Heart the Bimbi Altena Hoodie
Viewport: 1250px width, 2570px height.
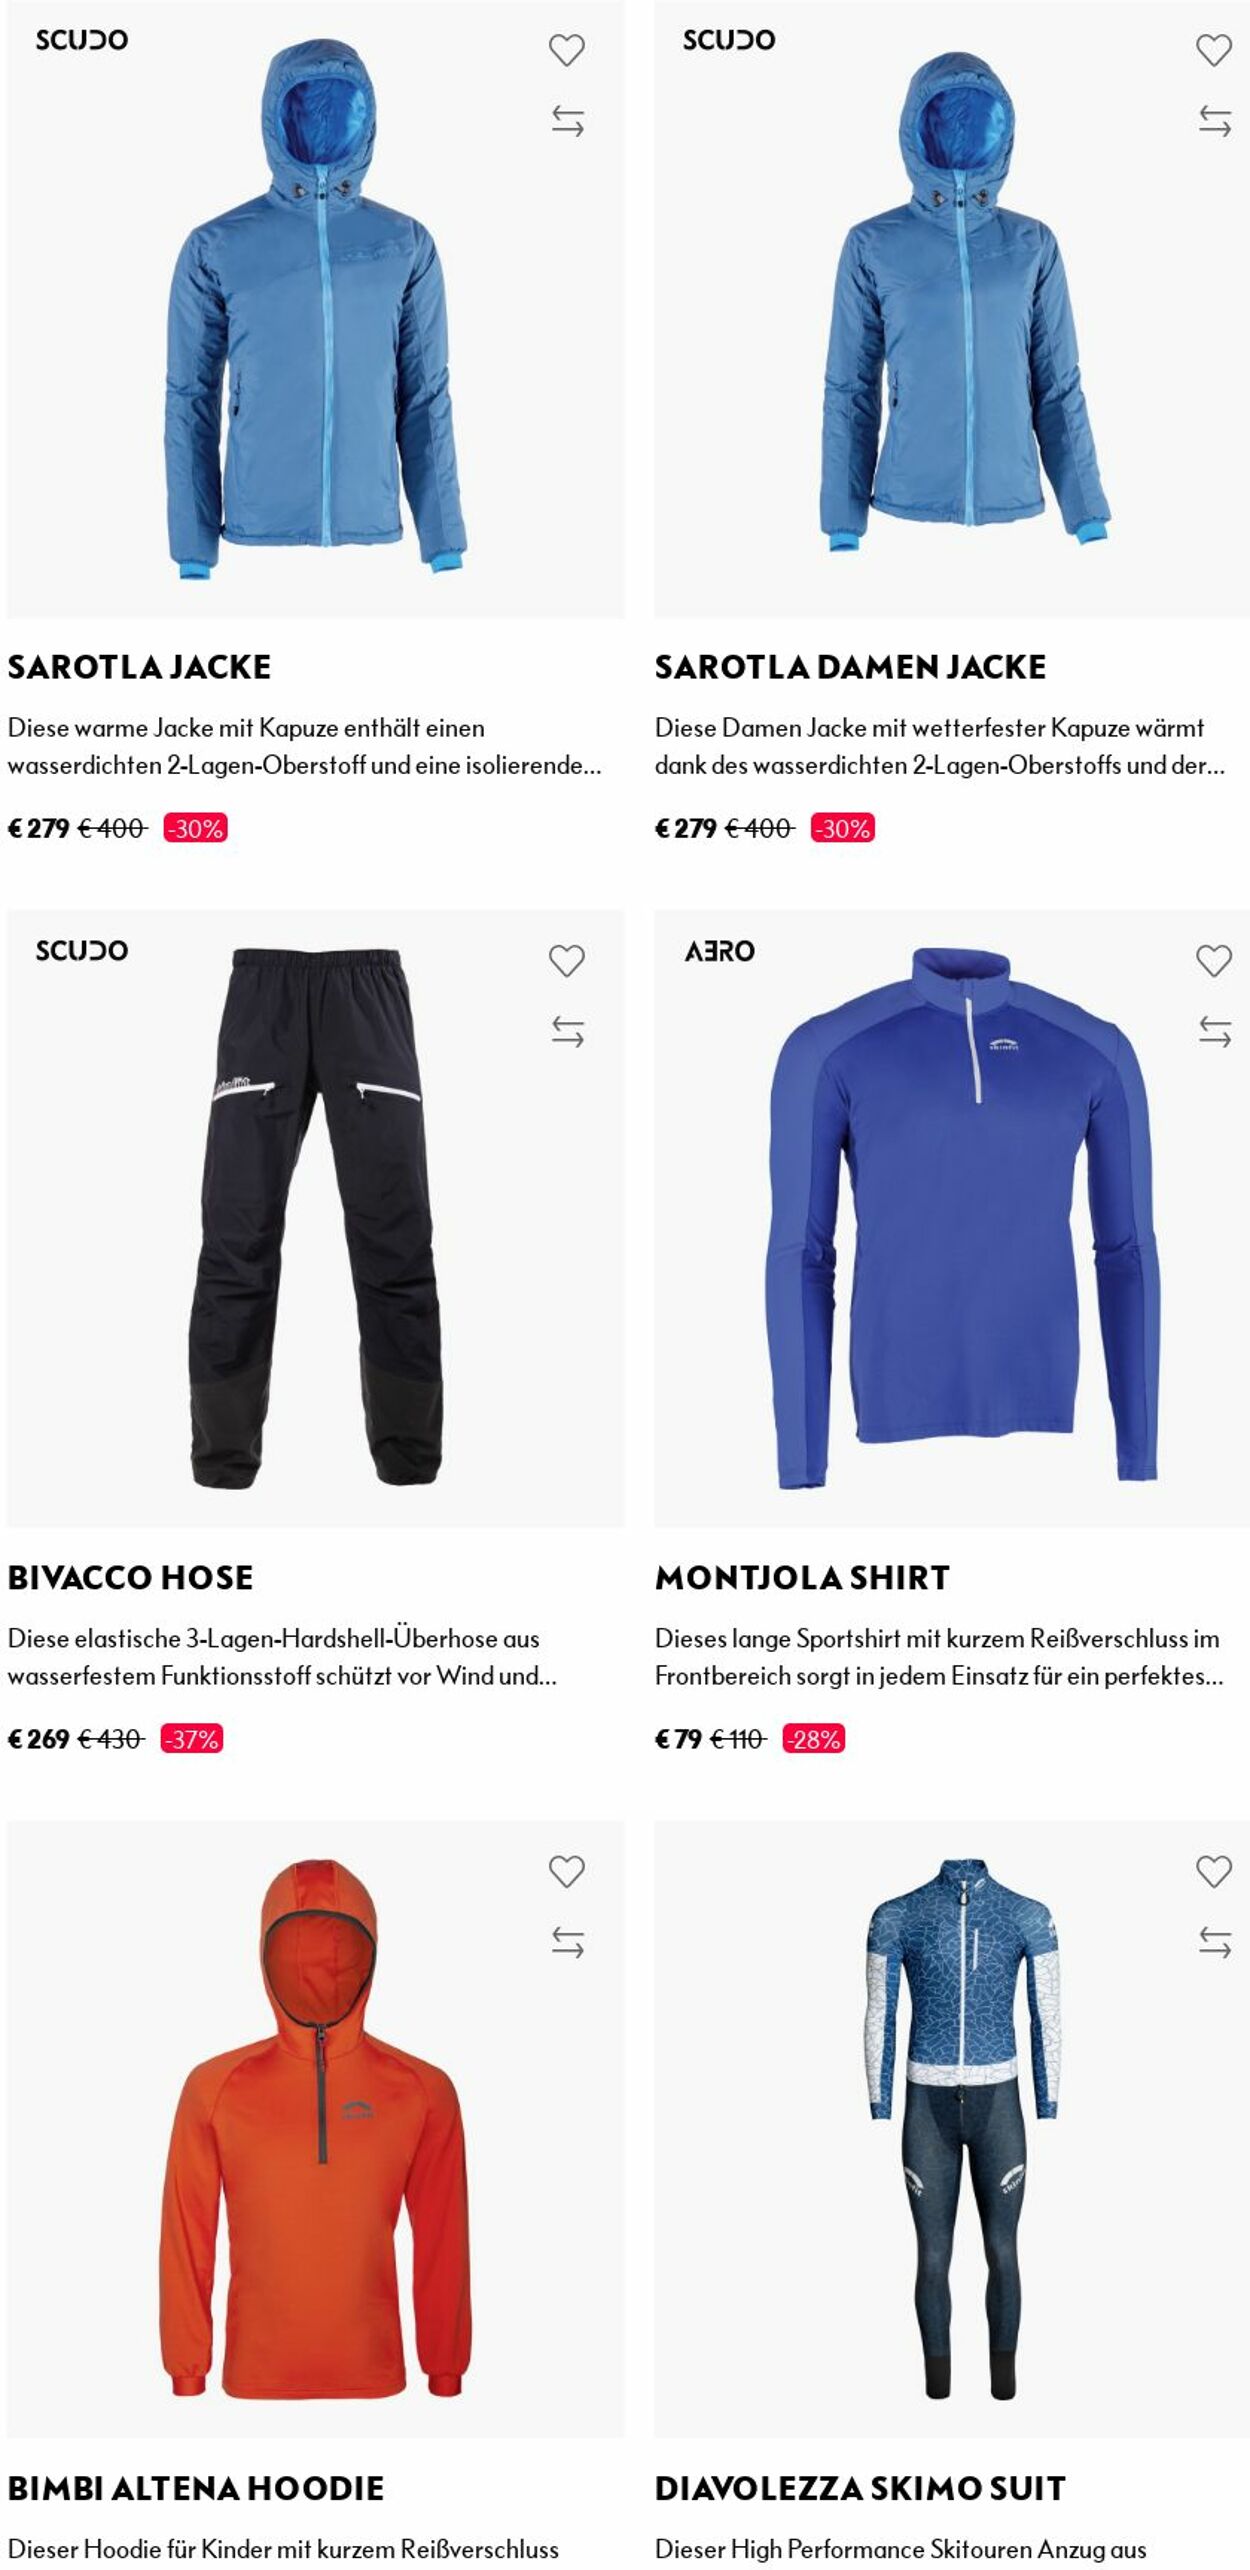[x=567, y=1872]
